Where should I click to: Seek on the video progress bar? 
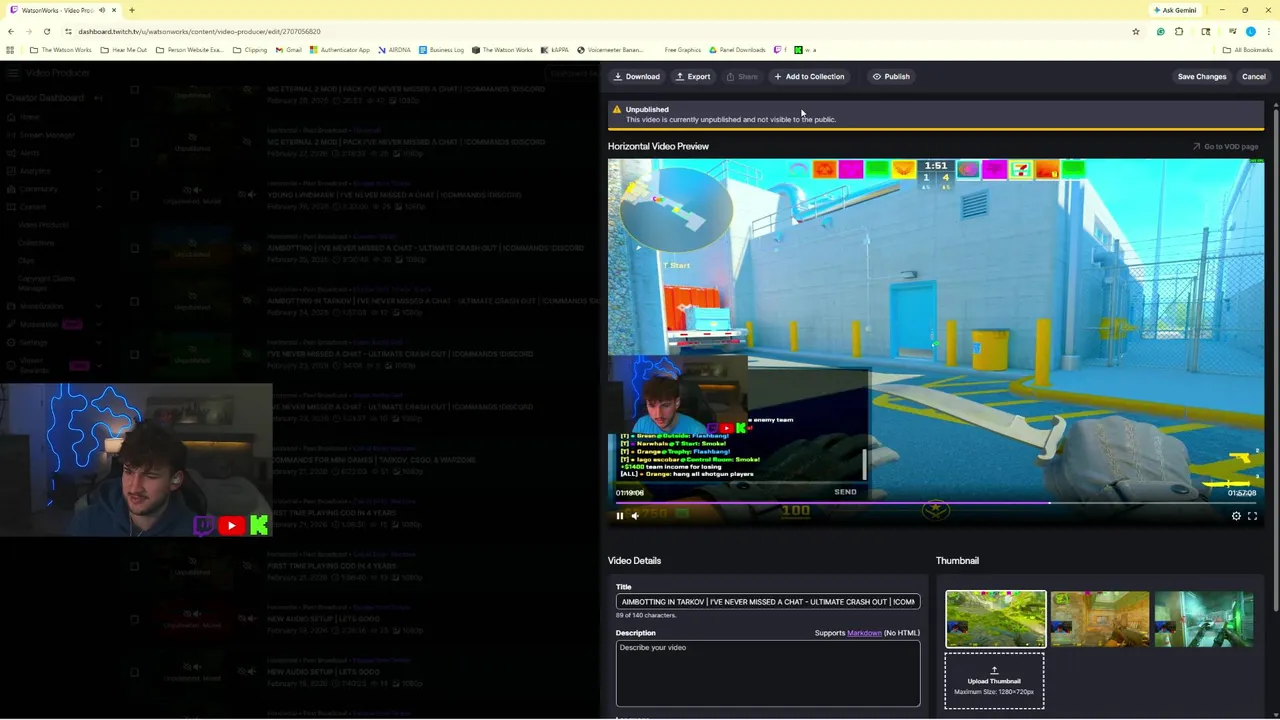[x=935, y=503]
